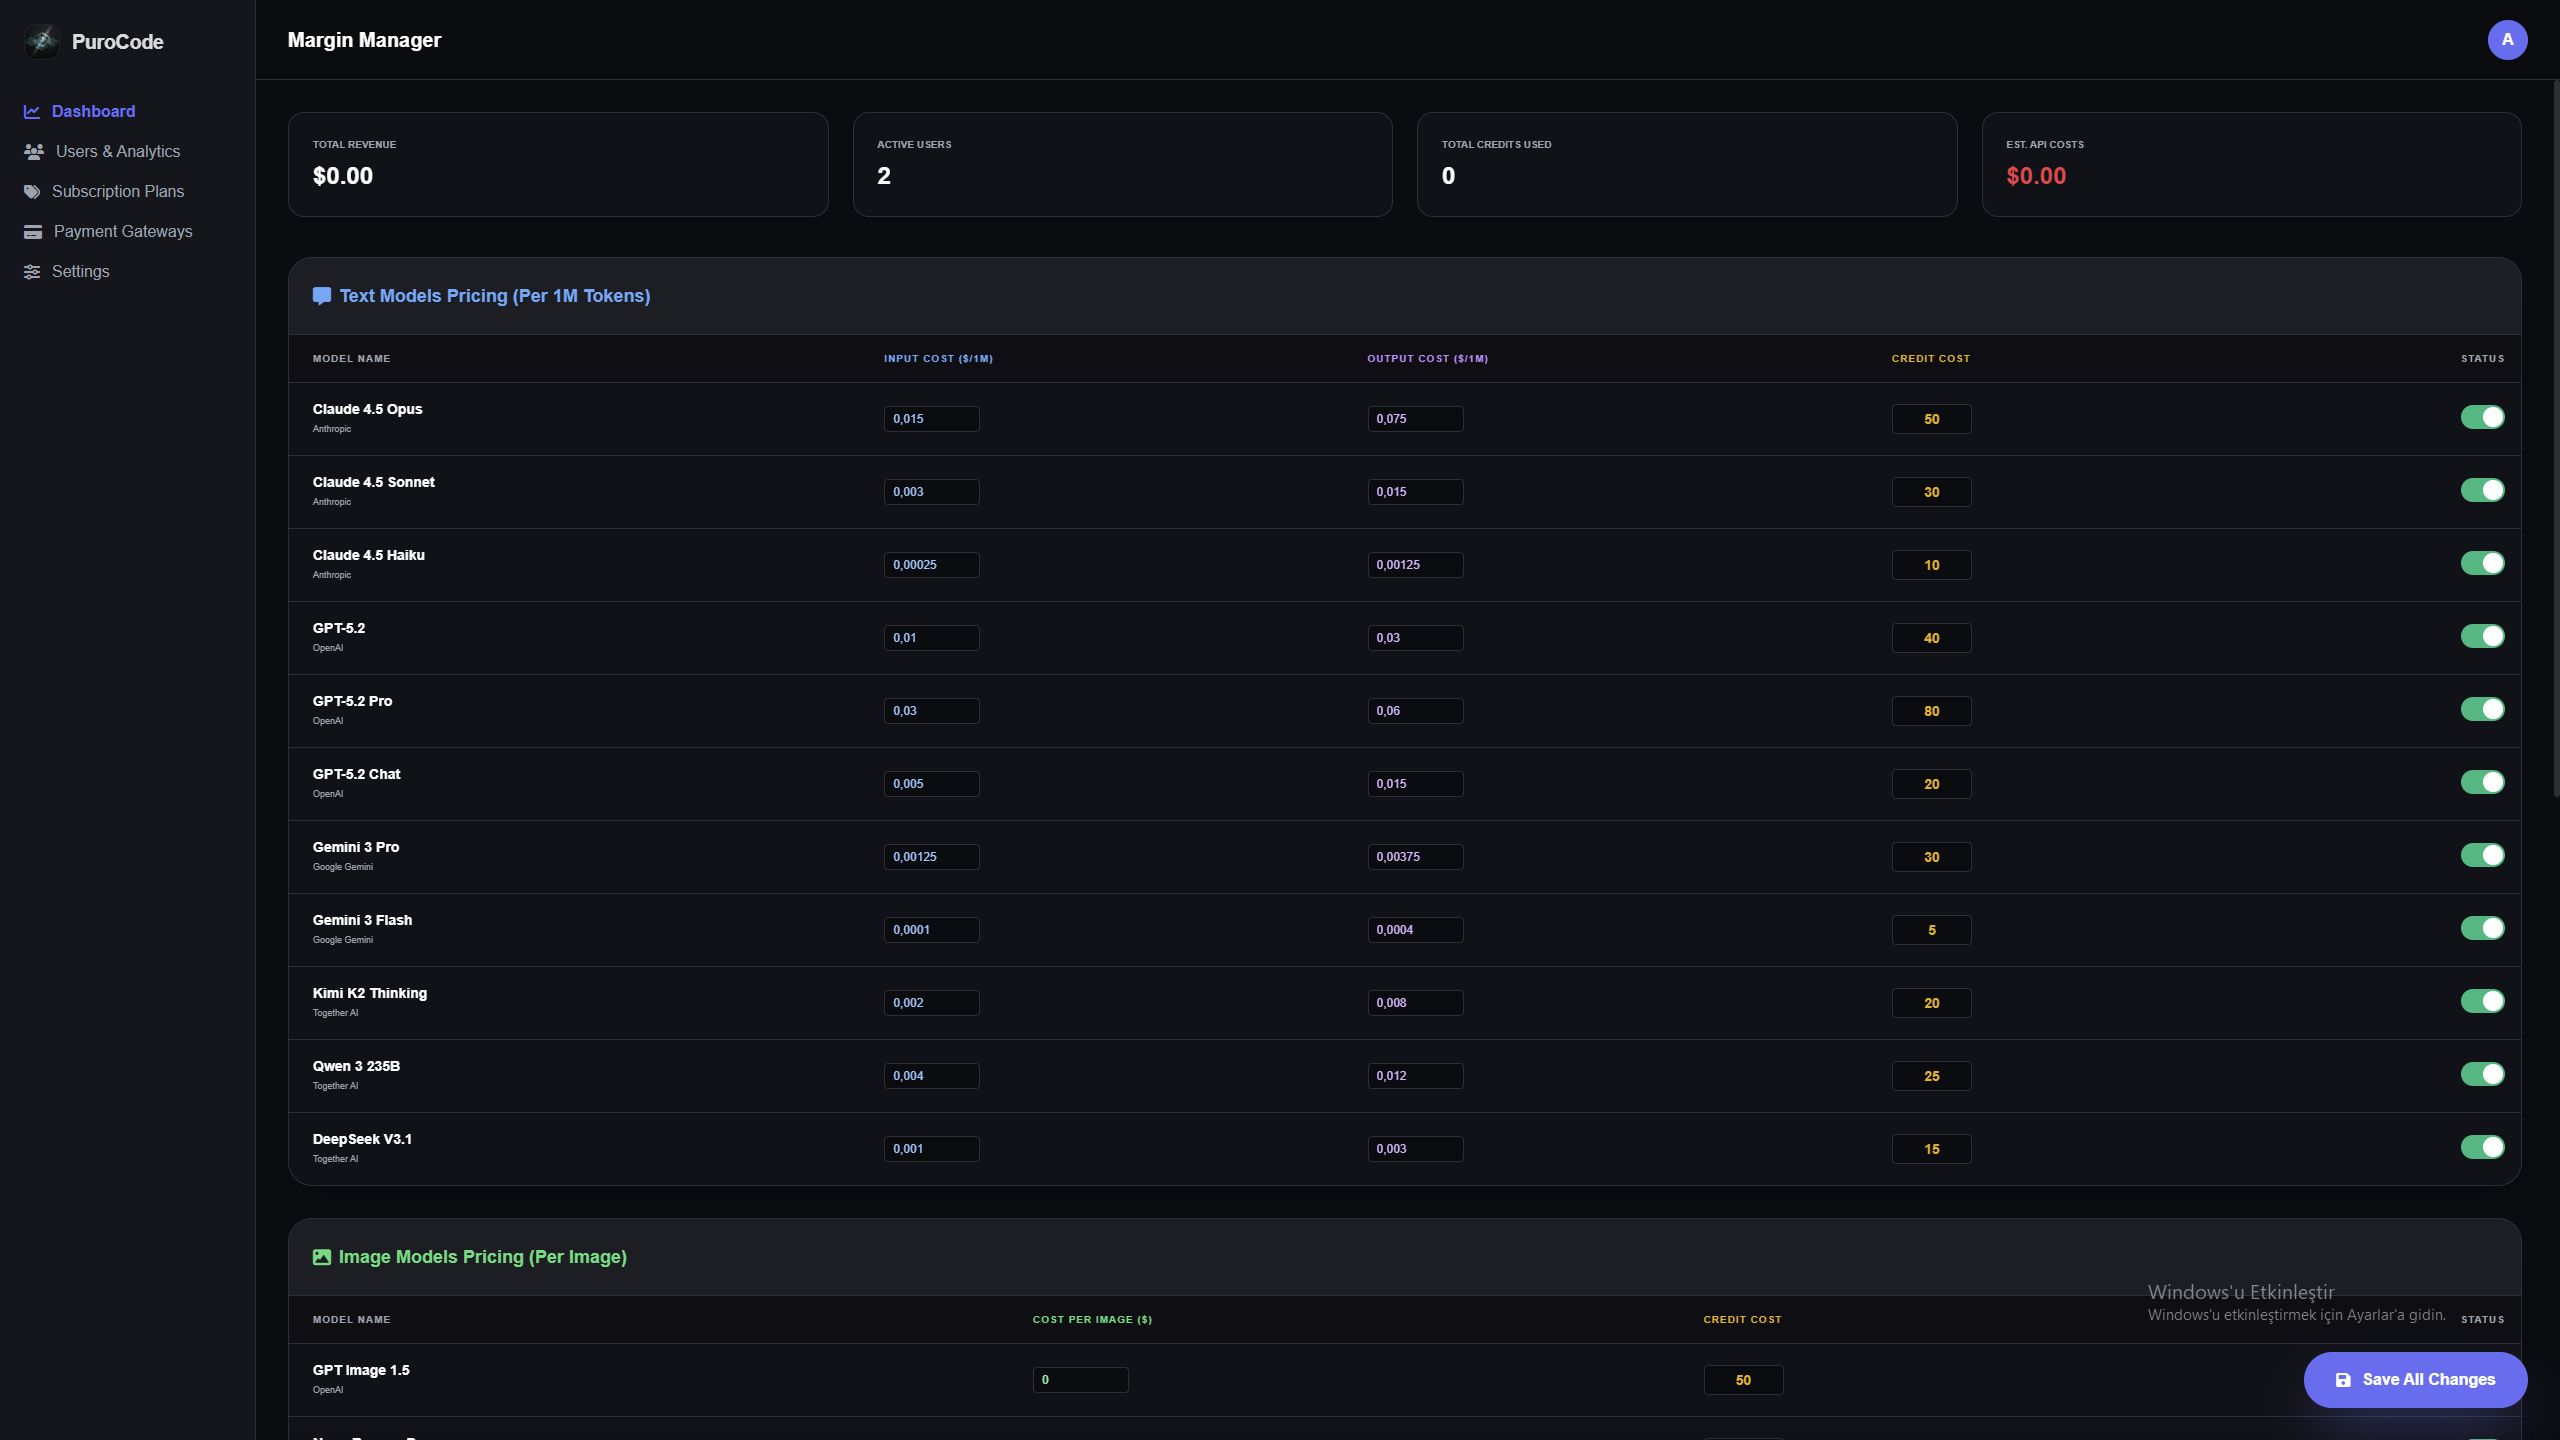Viewport: 2560px width, 1440px height.
Task: Click the Users & Analytics people icon
Action: (34, 152)
